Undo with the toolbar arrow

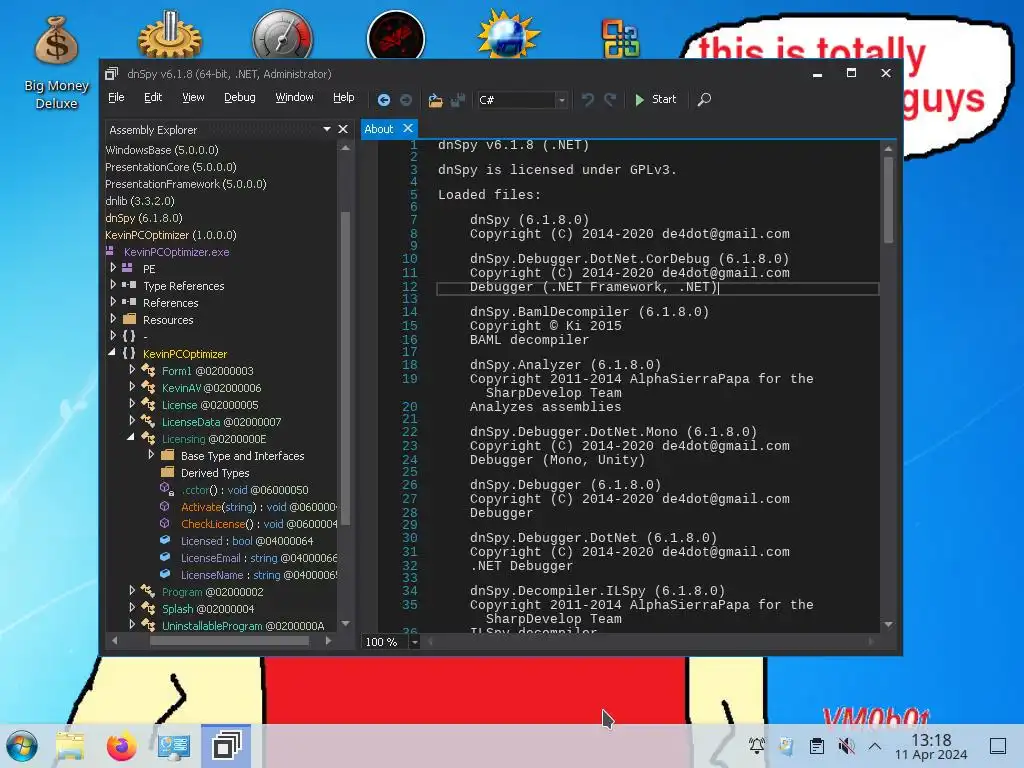tap(588, 100)
